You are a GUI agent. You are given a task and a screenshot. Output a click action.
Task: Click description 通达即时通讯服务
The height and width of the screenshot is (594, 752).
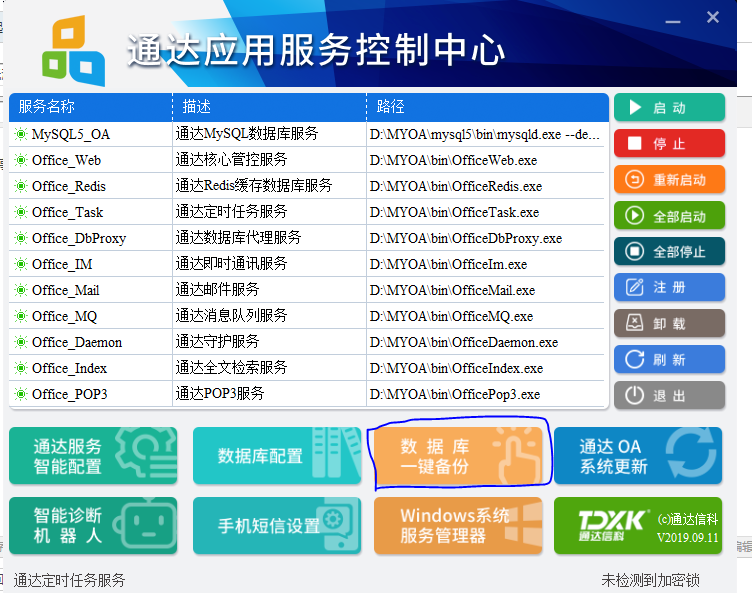[x=232, y=263]
